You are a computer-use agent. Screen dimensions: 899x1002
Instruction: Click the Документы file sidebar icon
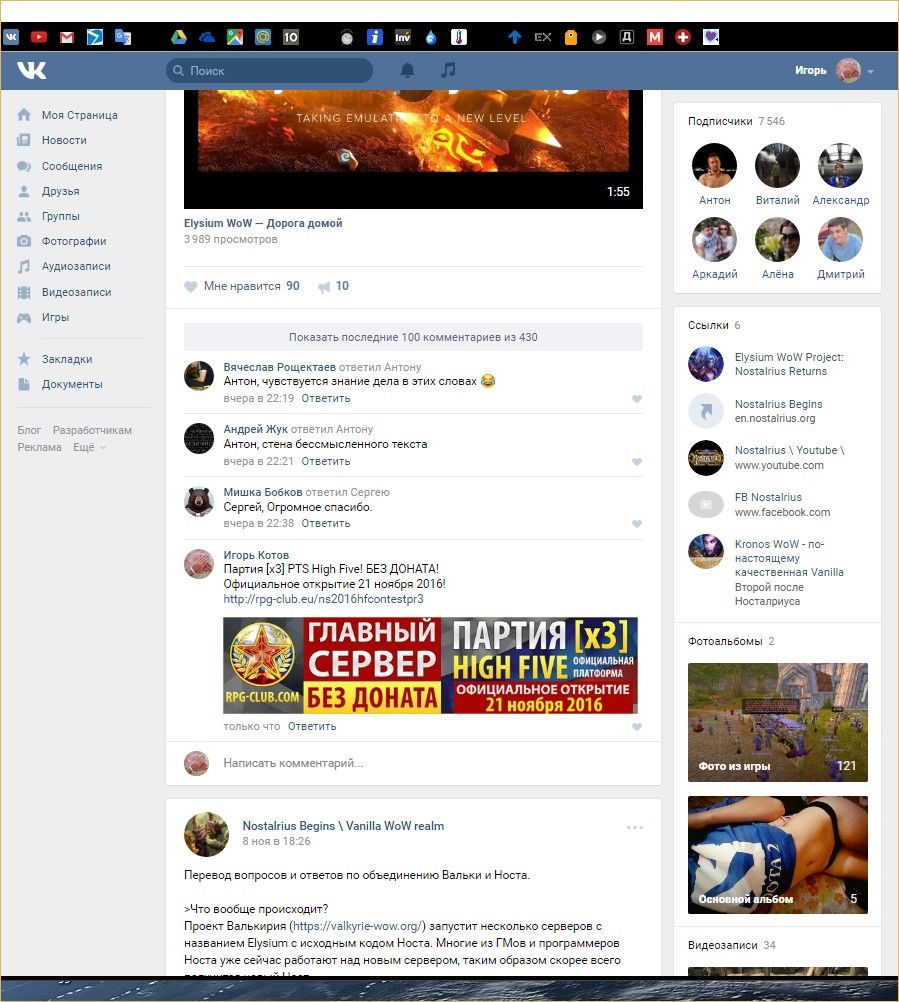tap(24, 384)
